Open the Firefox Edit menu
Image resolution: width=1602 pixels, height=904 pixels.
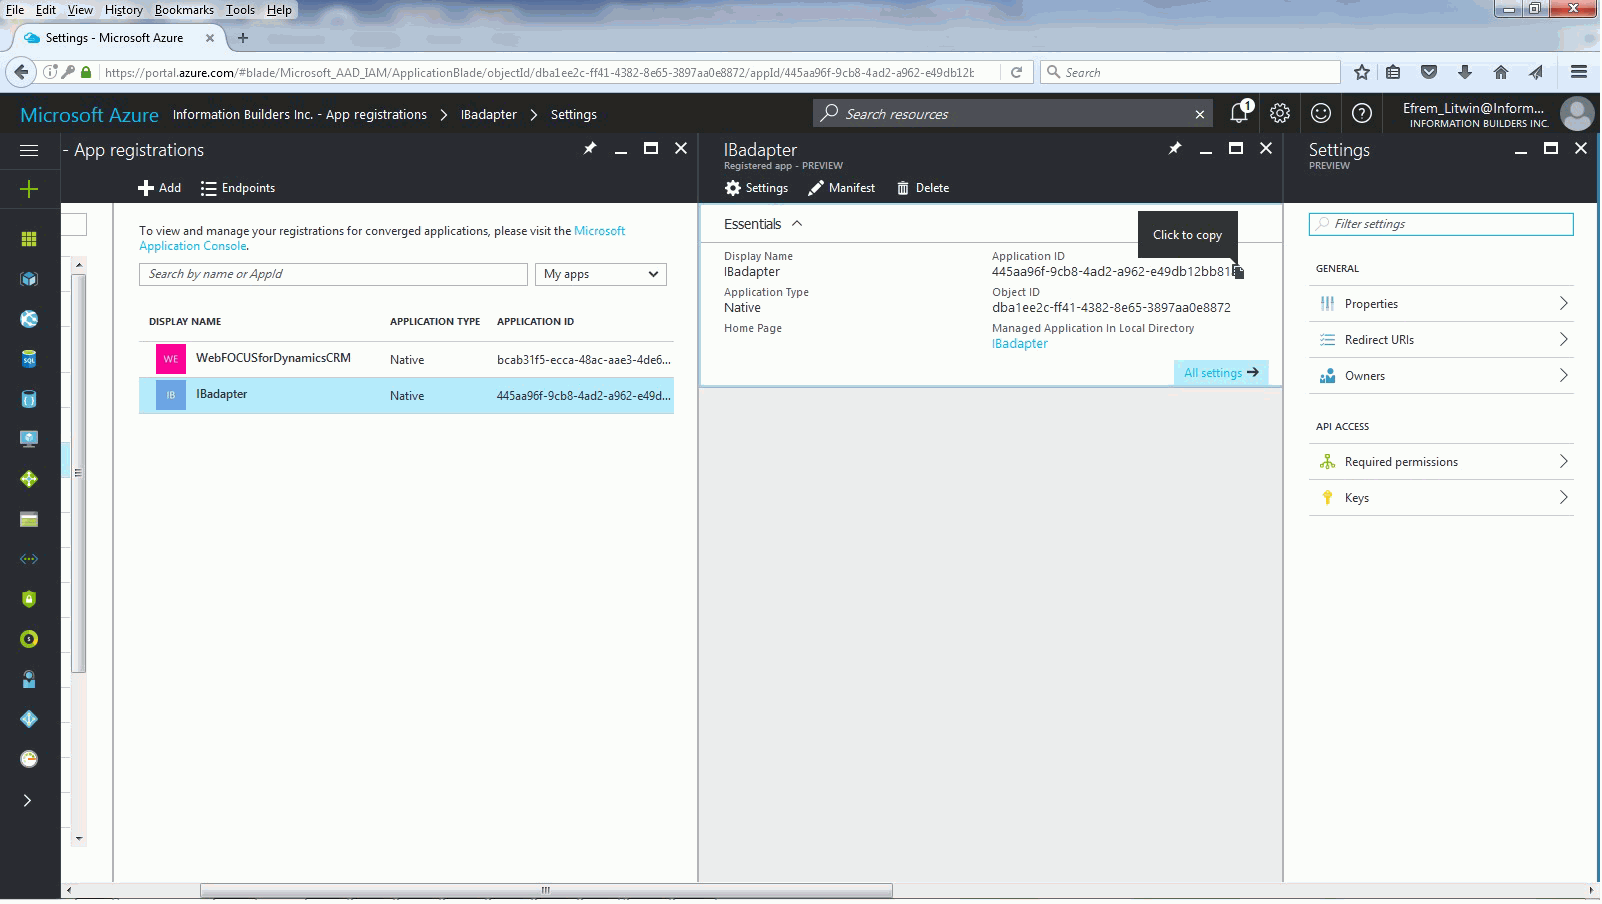(46, 10)
